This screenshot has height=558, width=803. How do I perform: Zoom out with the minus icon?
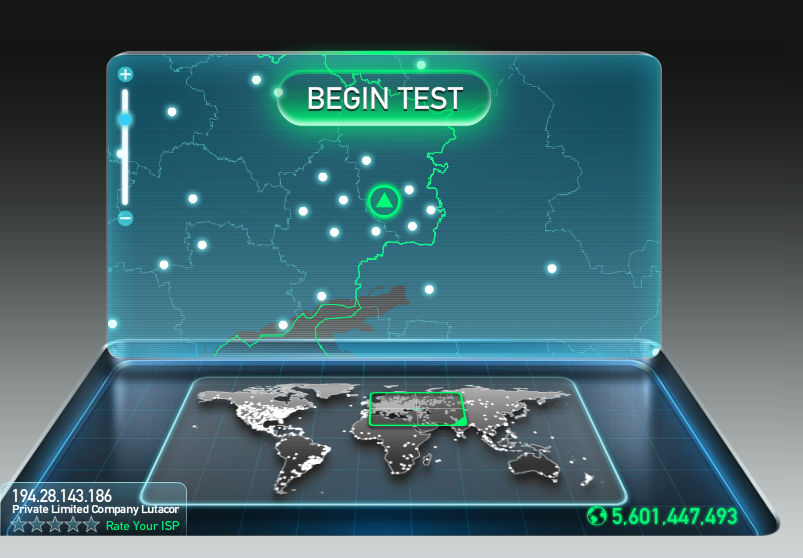pyautogui.click(x=125, y=218)
